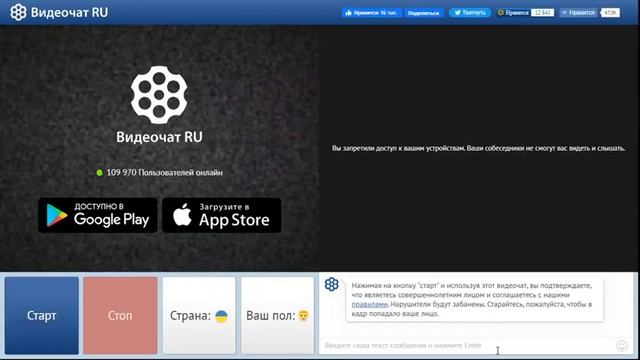
Task: Open the App Store download badge
Action: 222,215
